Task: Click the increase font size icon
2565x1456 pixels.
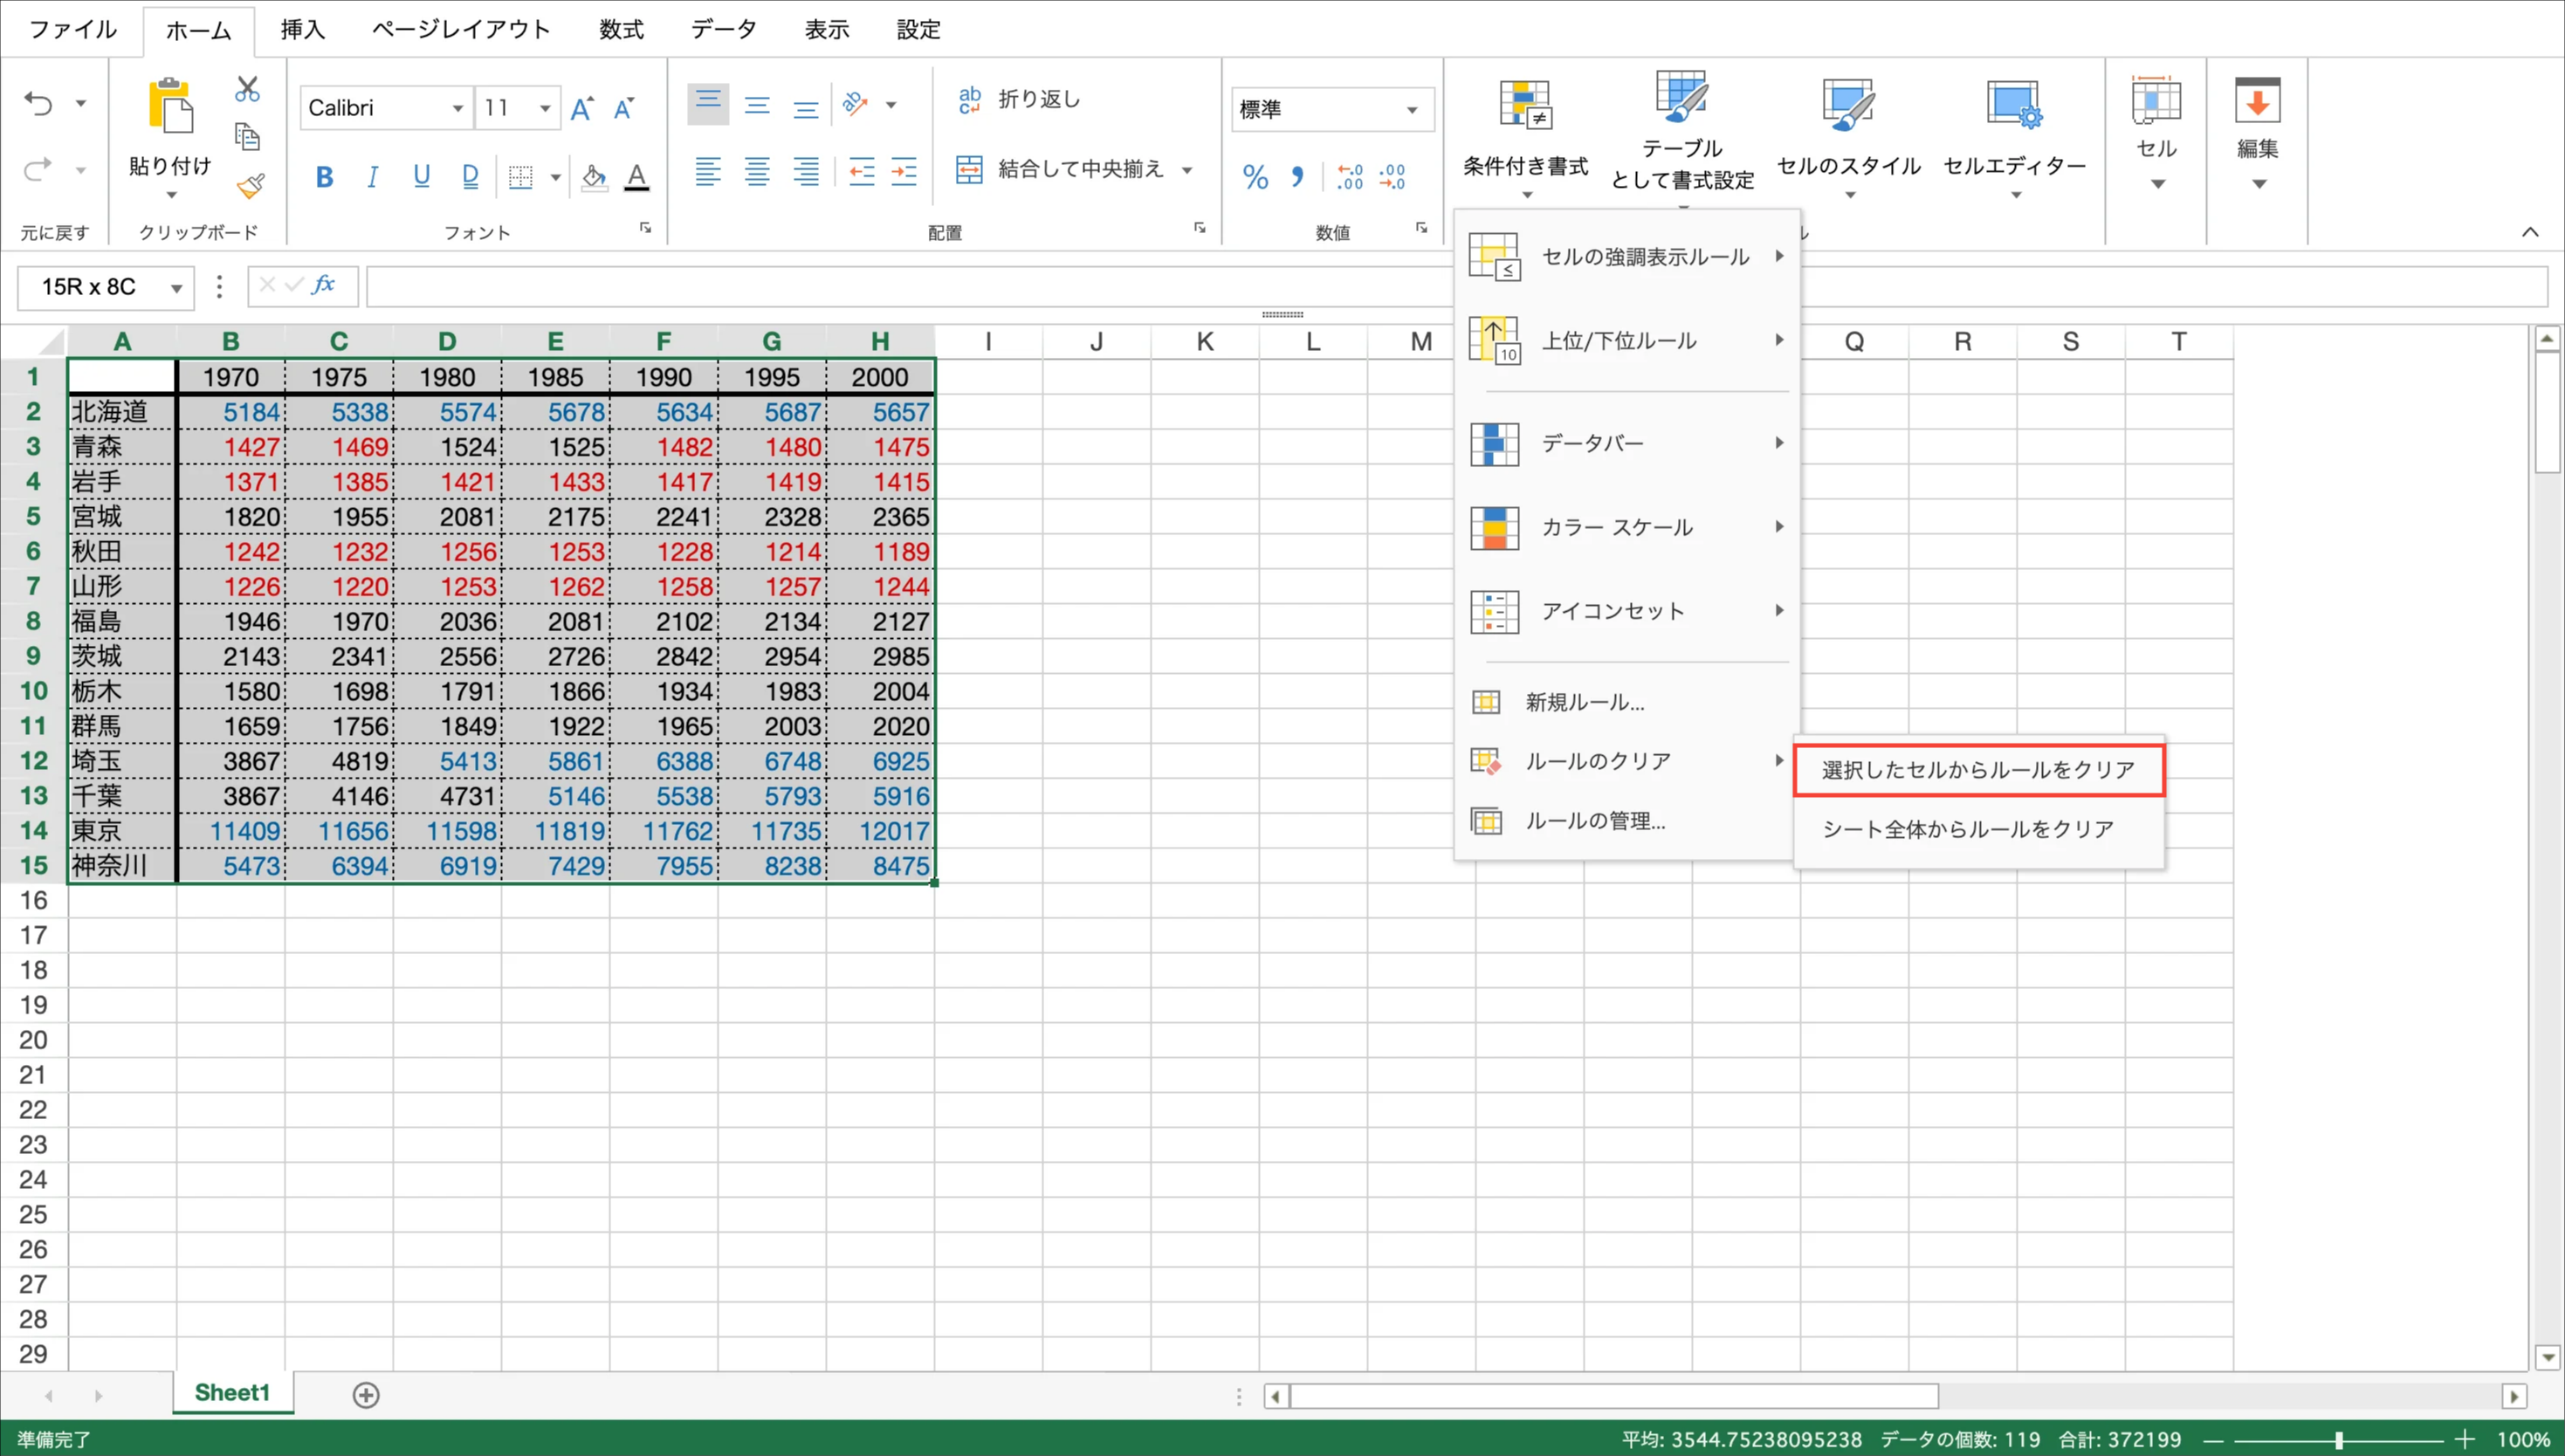Action: (582, 108)
